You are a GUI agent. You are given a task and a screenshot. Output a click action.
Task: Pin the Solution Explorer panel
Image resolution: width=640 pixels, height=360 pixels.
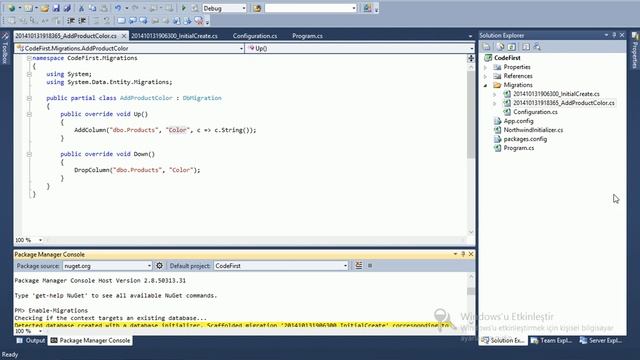pos(614,35)
